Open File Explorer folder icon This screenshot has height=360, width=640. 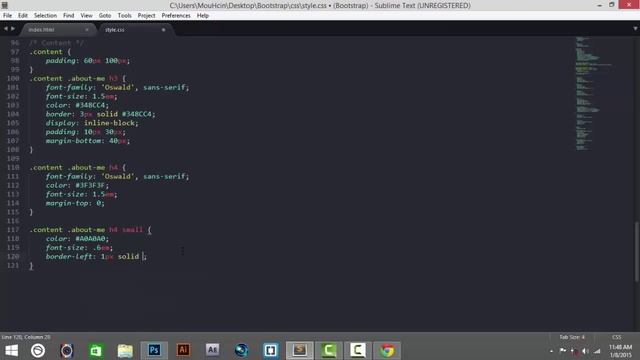(125, 350)
